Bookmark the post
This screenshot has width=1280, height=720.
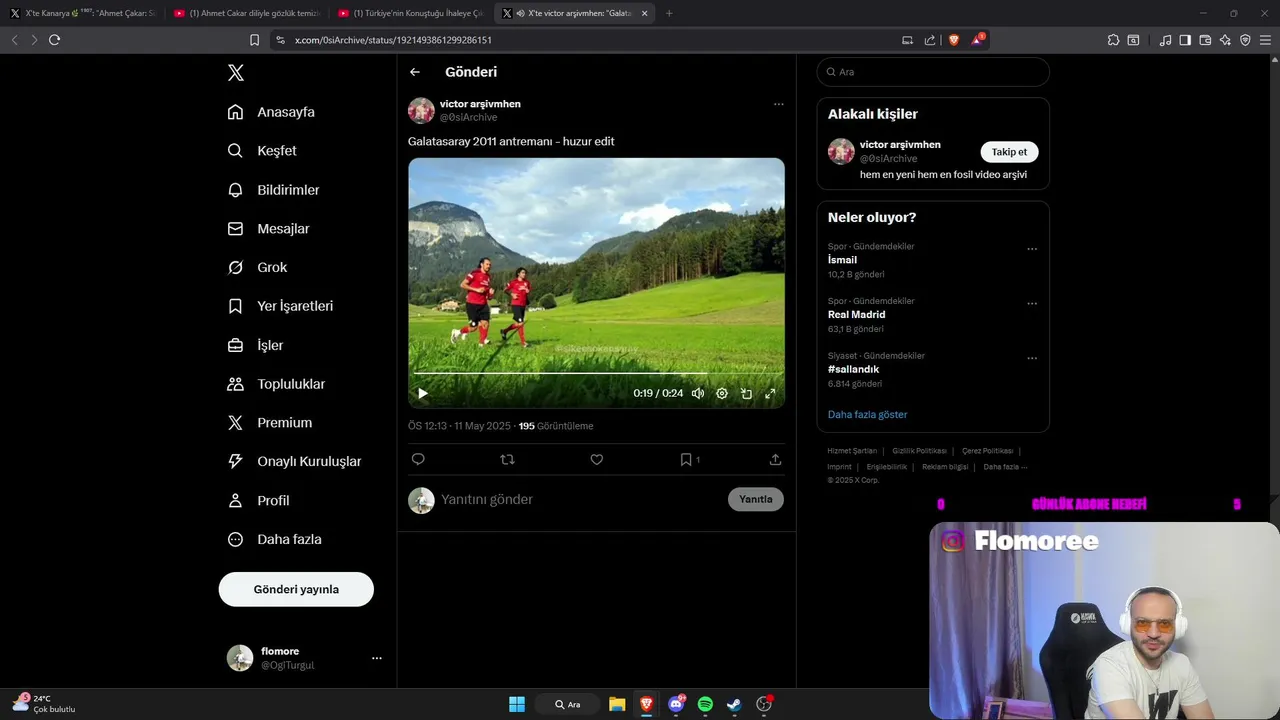pyautogui.click(x=686, y=459)
